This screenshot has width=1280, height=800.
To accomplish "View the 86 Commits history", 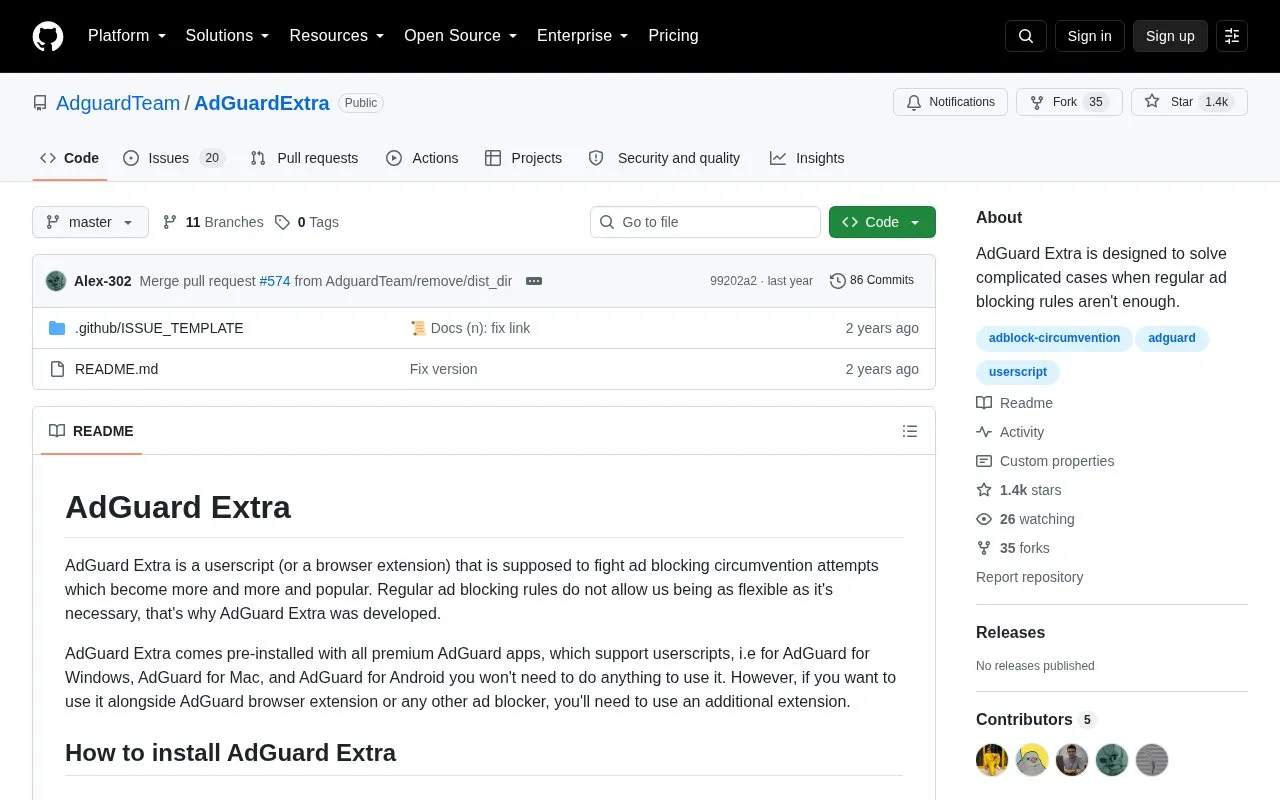I will click(872, 281).
